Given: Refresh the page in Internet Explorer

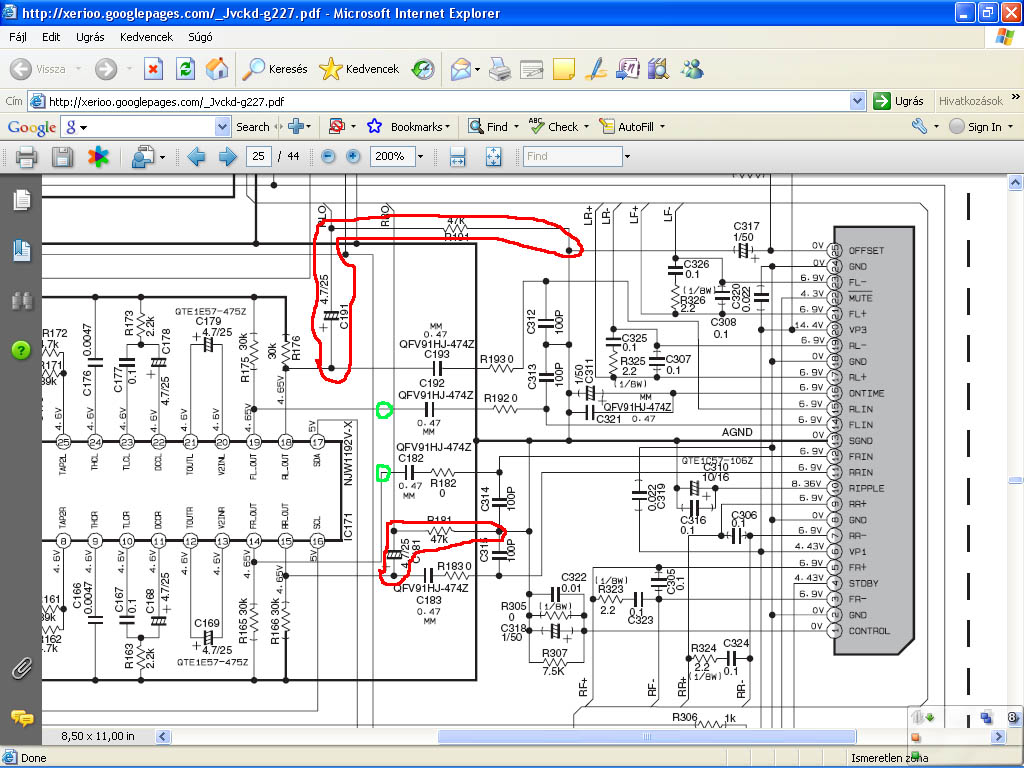Looking at the screenshot, I should (x=185, y=69).
